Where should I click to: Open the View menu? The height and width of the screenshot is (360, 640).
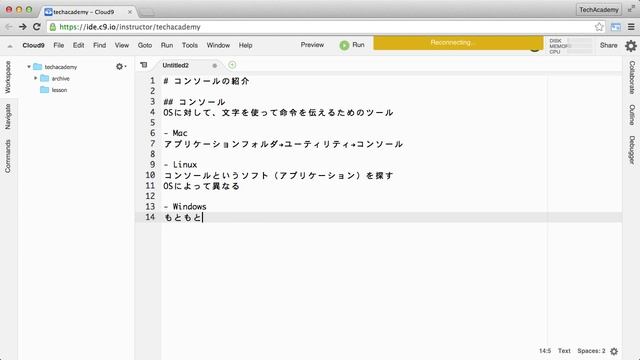pyautogui.click(x=122, y=45)
